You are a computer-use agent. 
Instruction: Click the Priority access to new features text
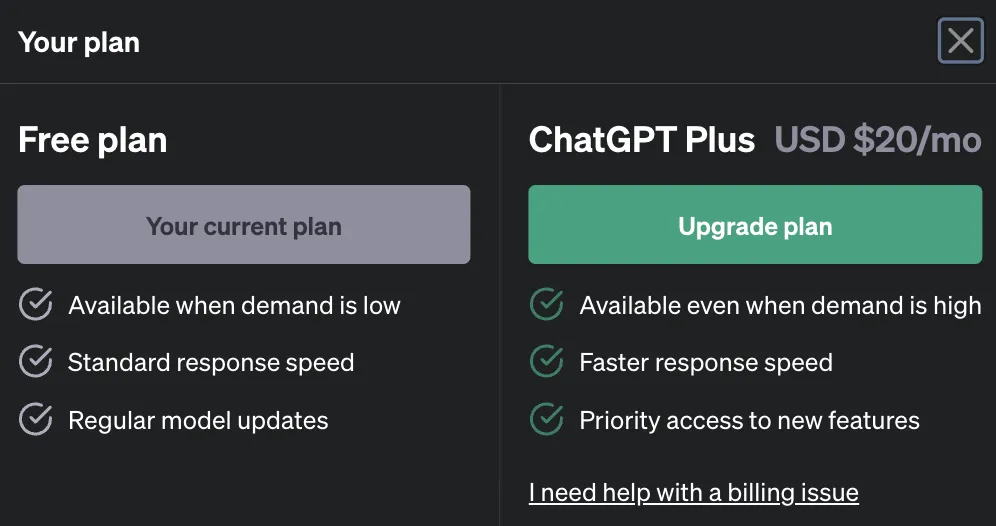click(749, 421)
